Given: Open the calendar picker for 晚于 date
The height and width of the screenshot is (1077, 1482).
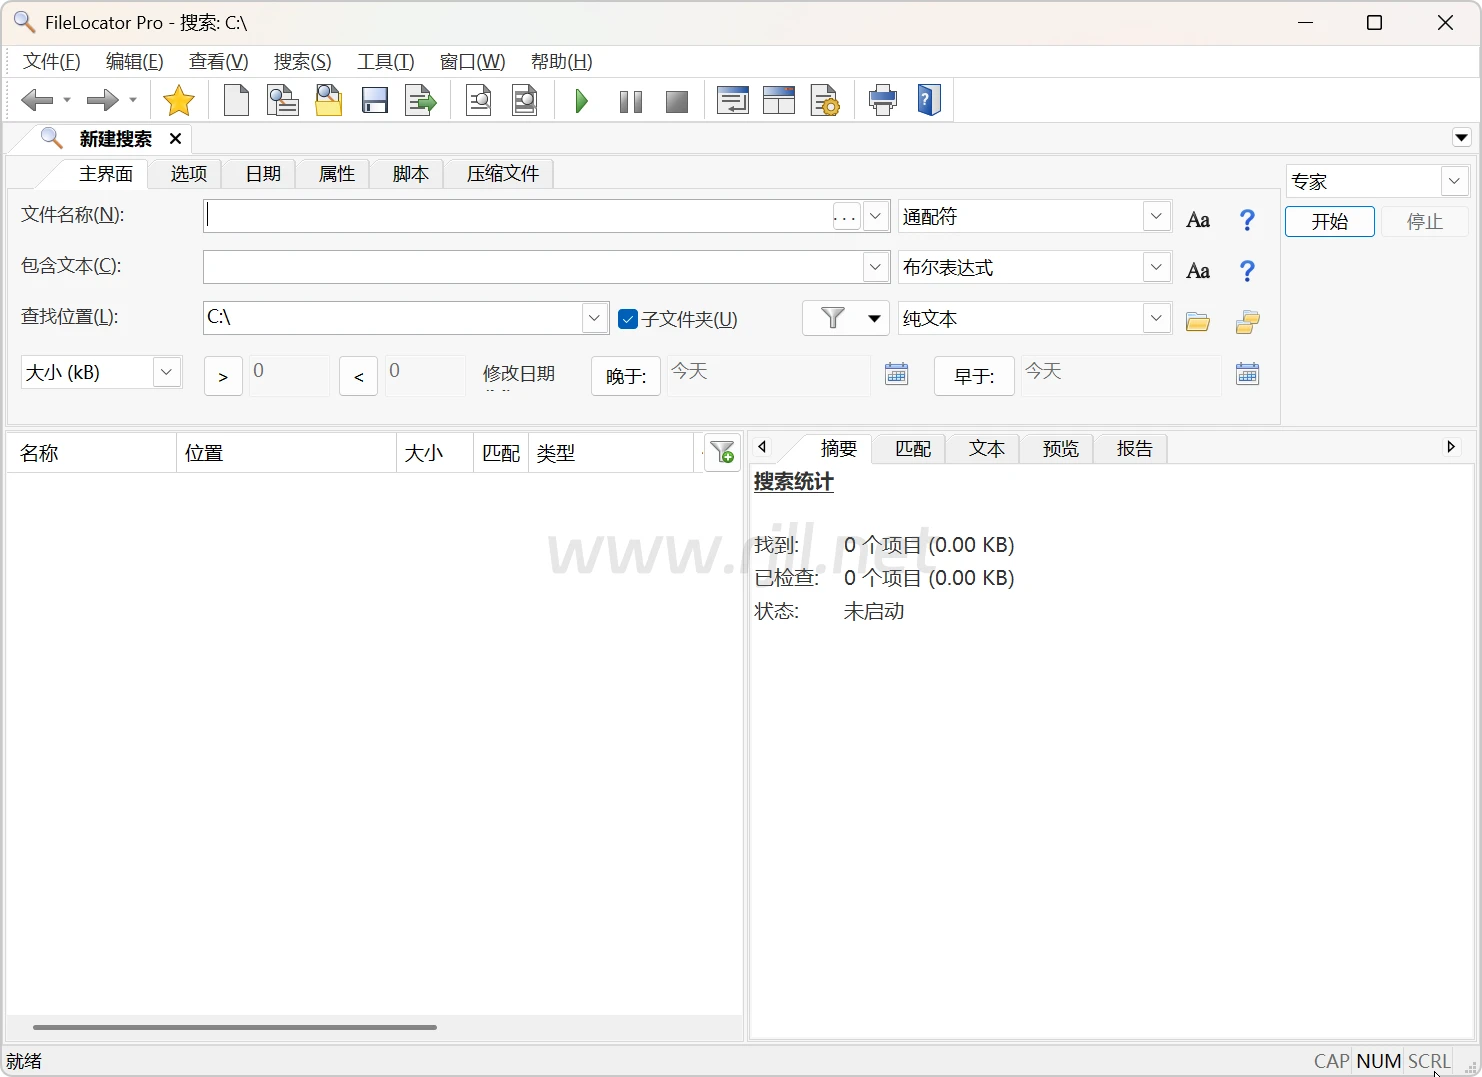Looking at the screenshot, I should point(897,374).
